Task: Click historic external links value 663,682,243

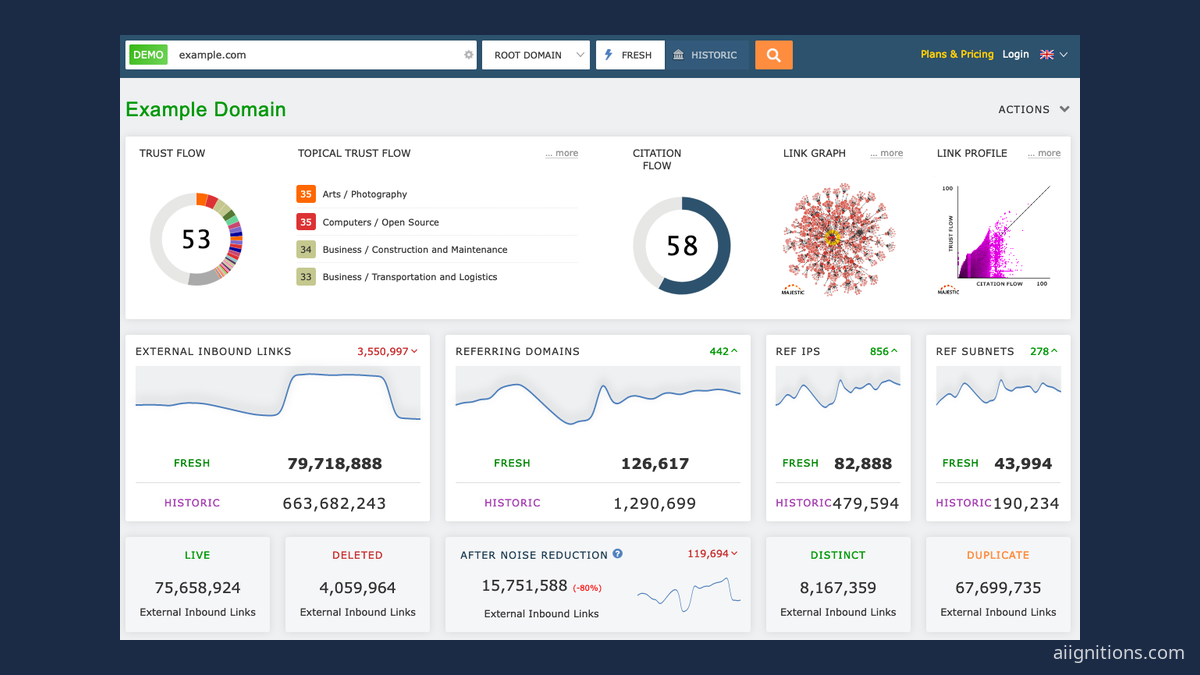Action: pos(334,503)
